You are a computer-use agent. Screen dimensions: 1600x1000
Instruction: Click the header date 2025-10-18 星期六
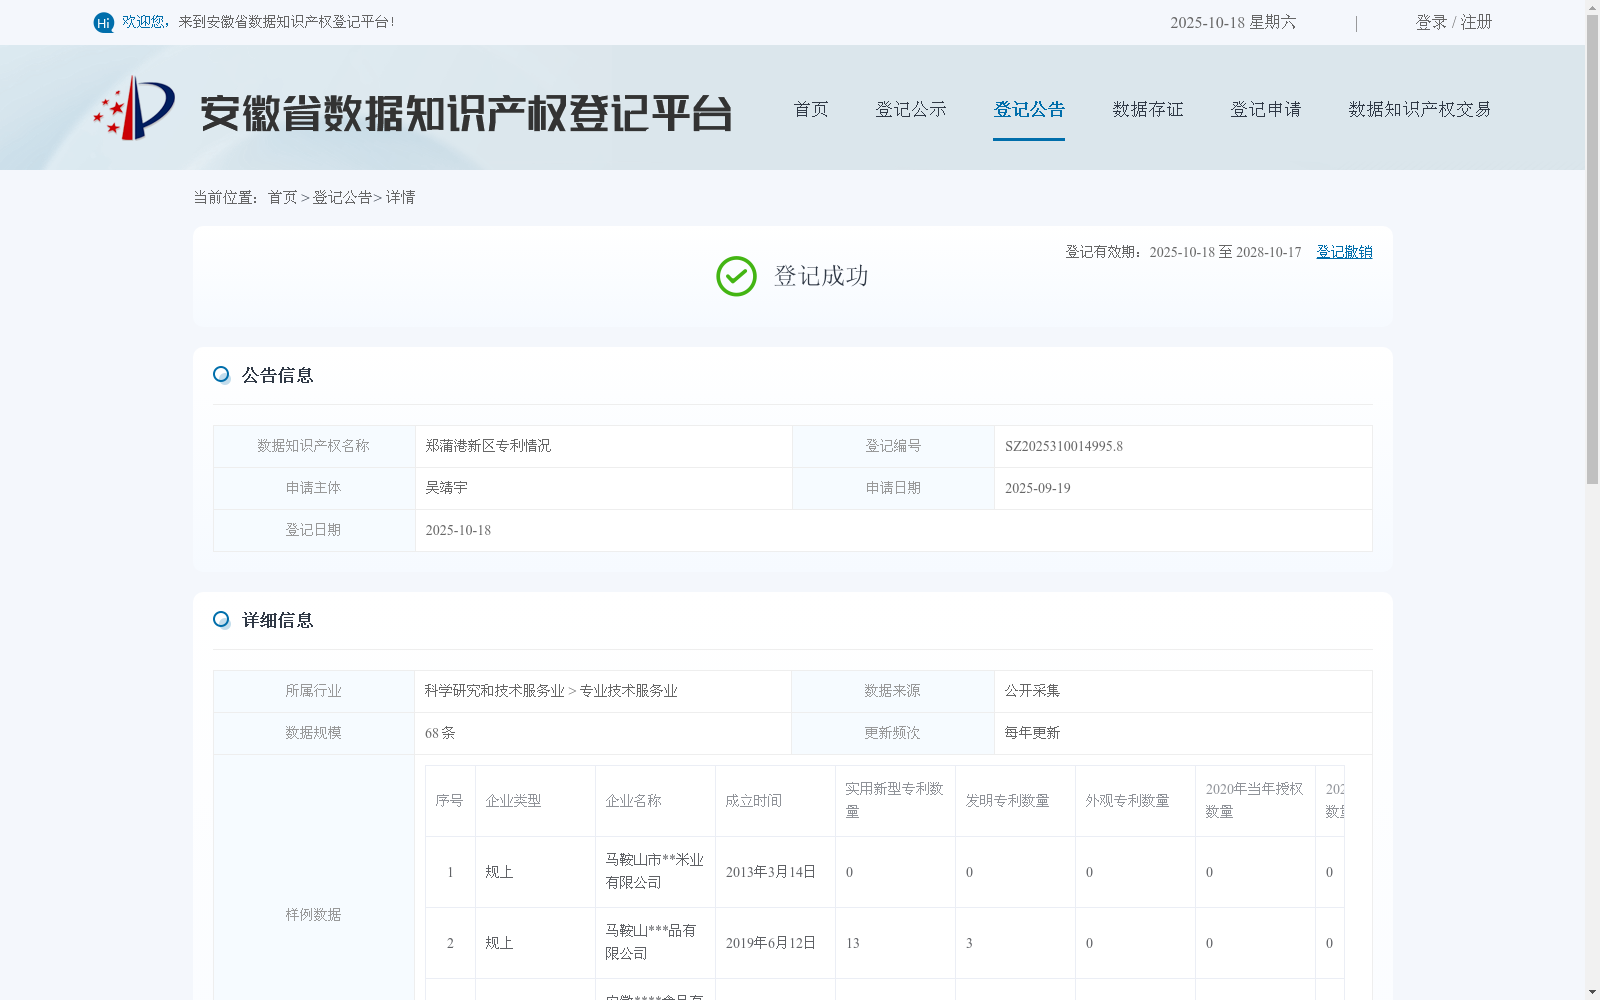pos(1233,22)
